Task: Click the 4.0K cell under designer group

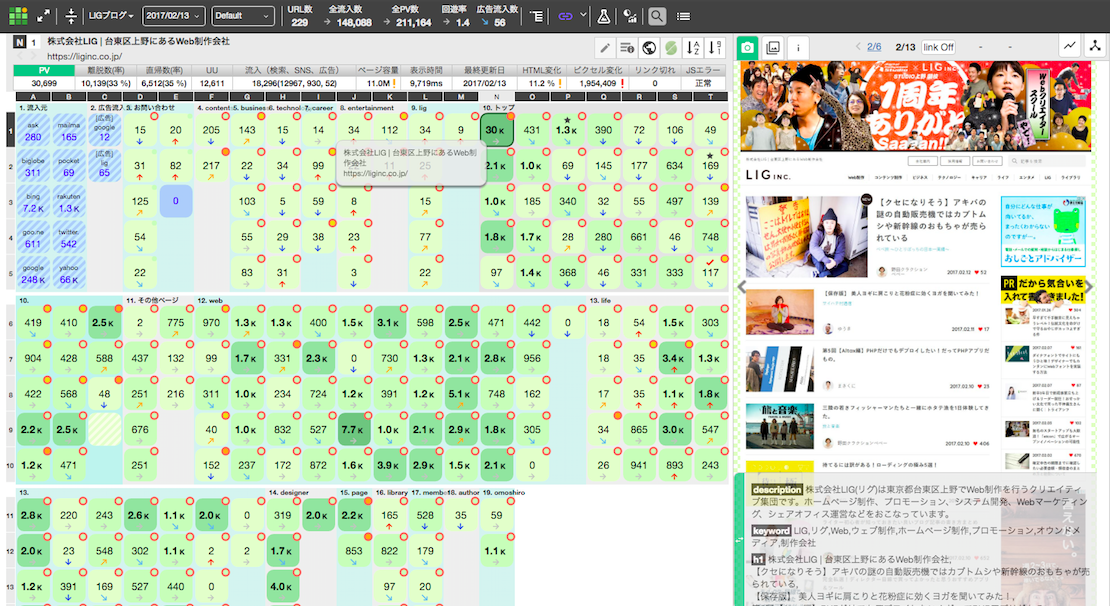Action: pyautogui.click(x=282, y=586)
